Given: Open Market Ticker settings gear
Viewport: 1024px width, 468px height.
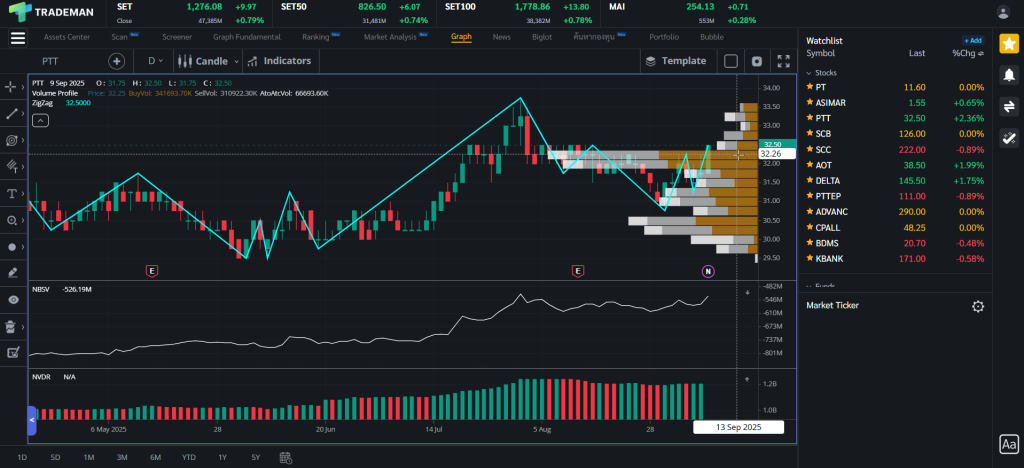Looking at the screenshot, I should click(978, 306).
